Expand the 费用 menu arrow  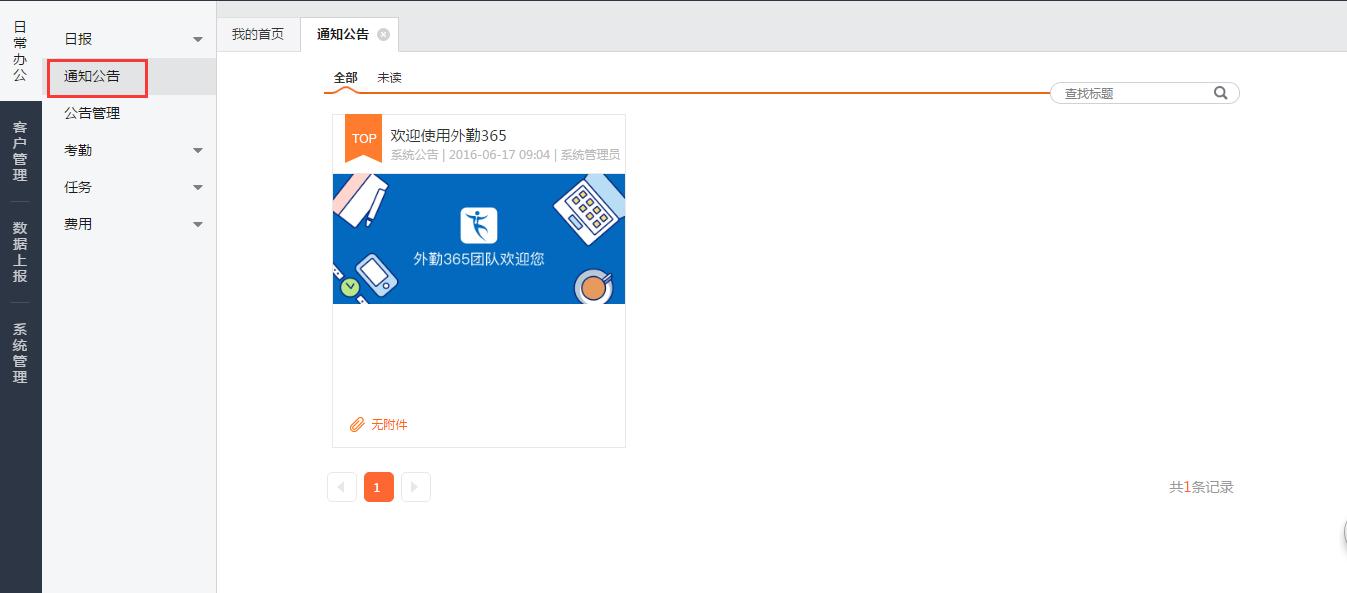click(197, 224)
